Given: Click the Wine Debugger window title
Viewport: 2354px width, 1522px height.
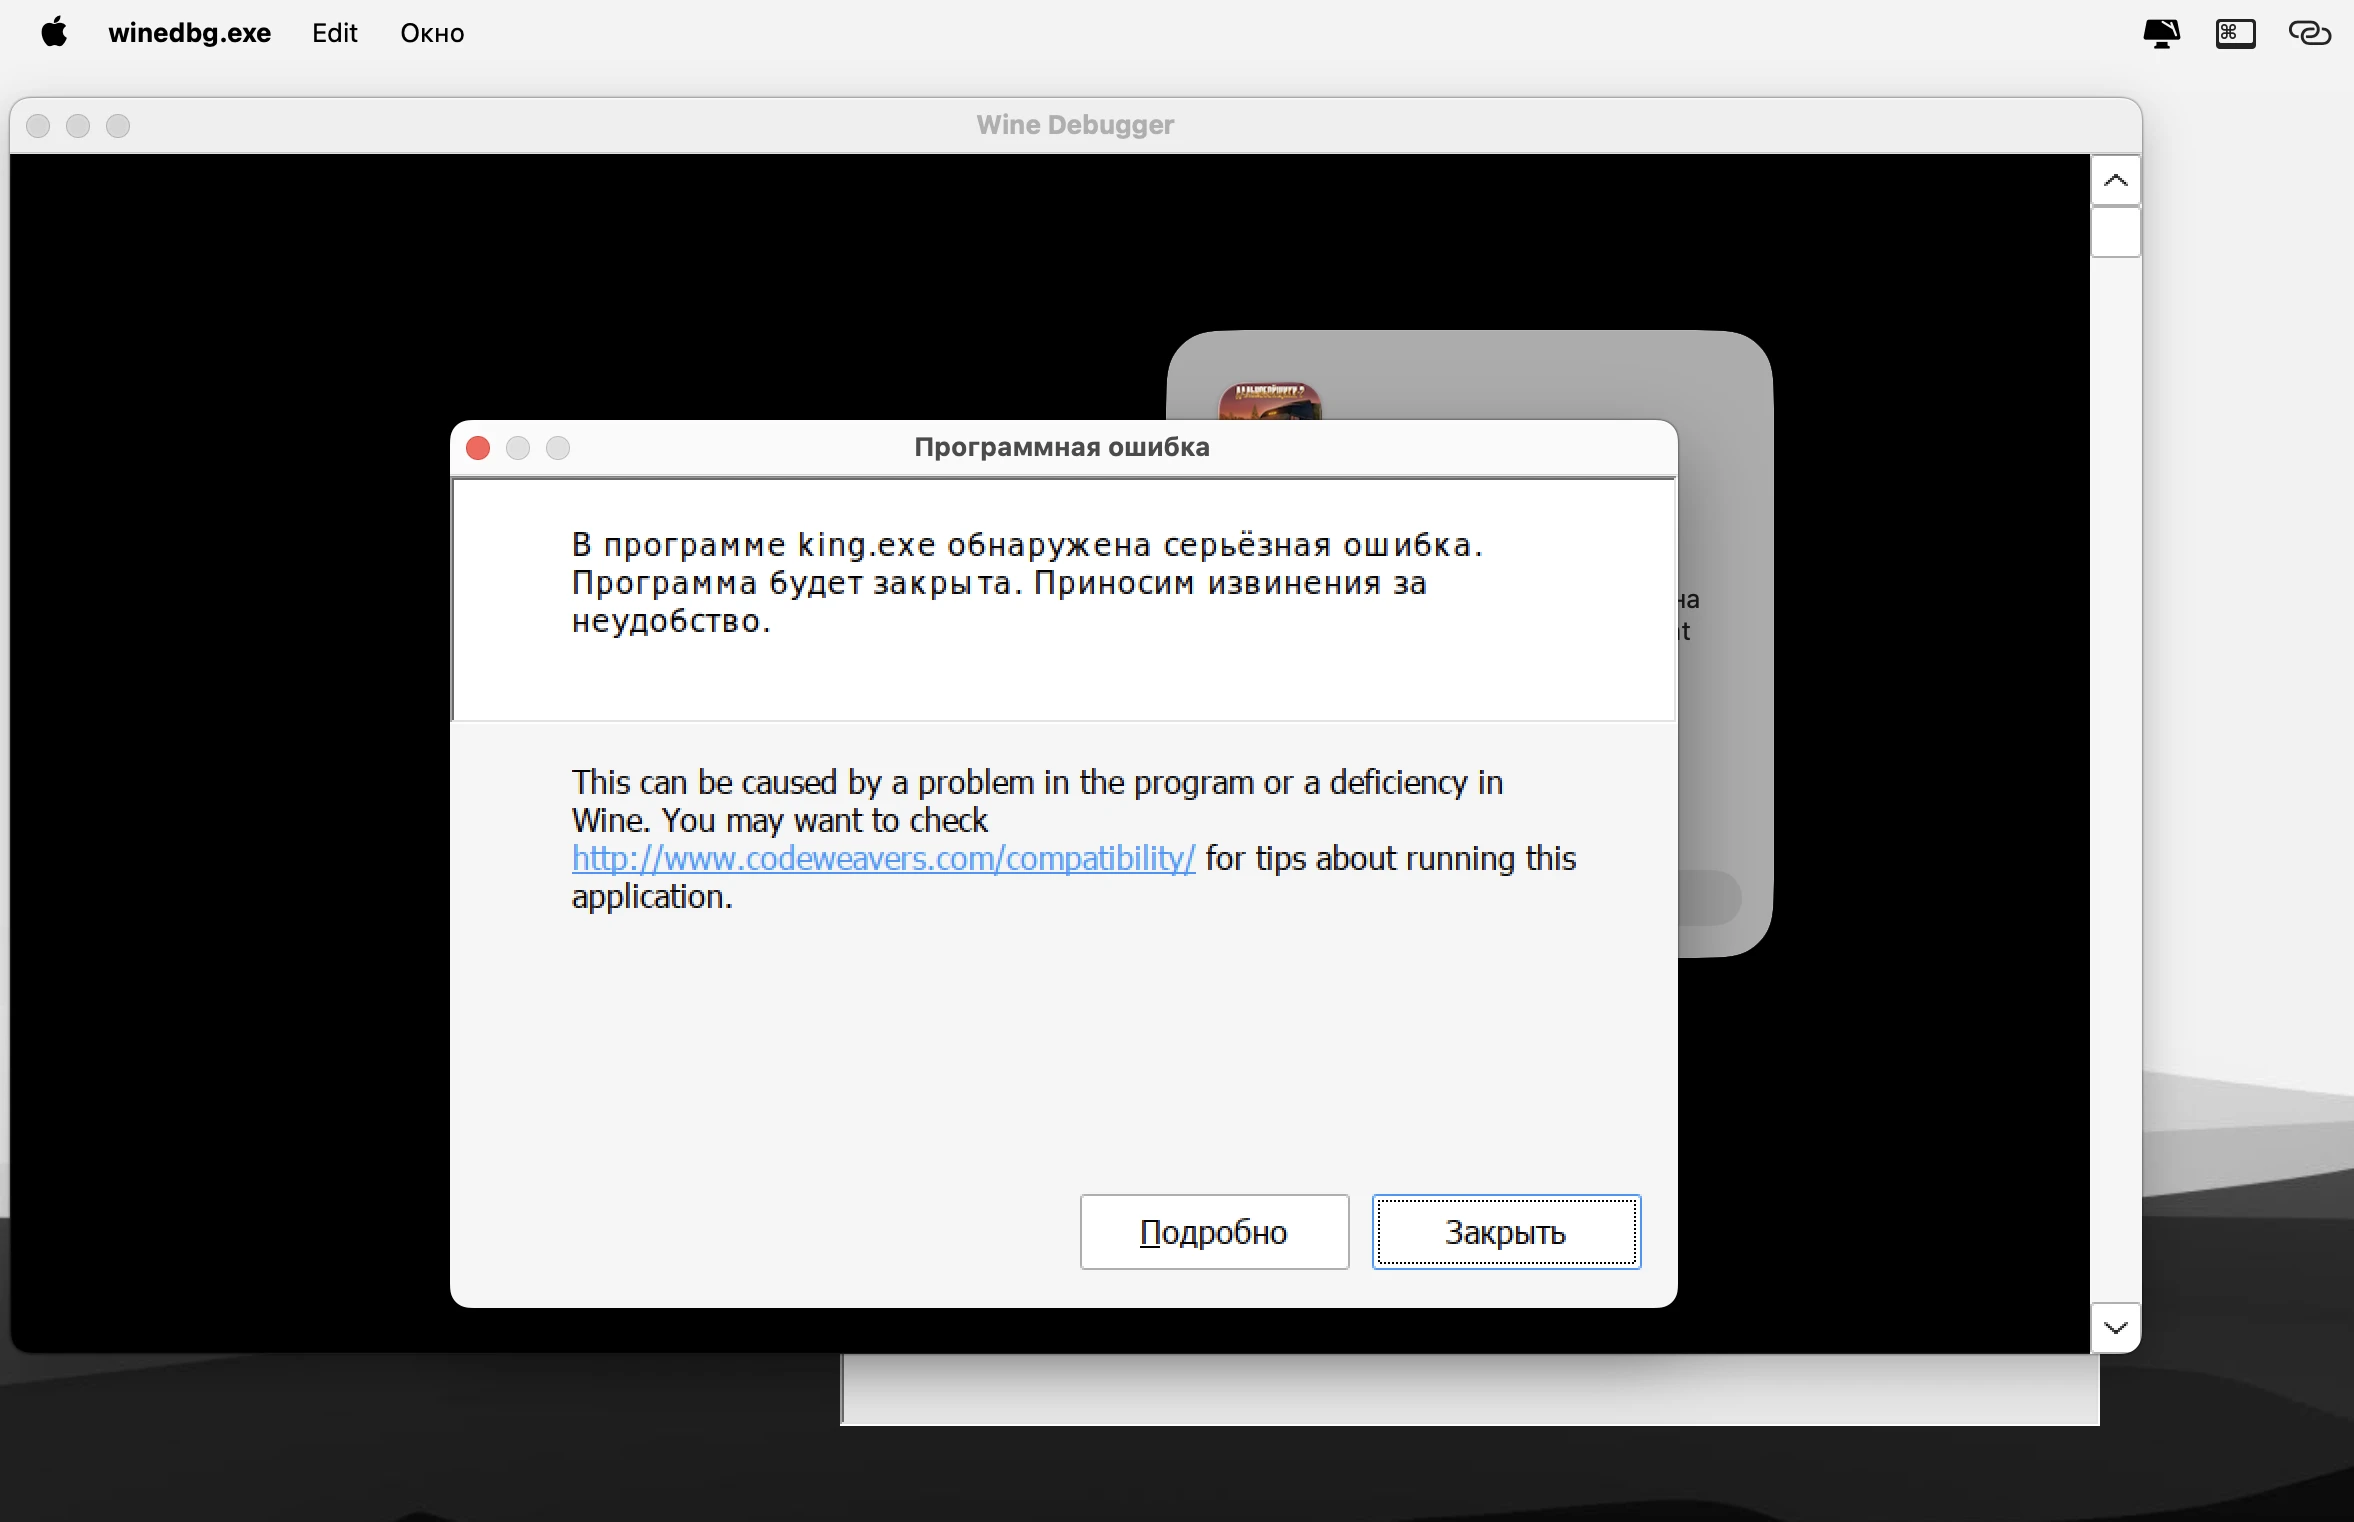Looking at the screenshot, I should click(x=1075, y=125).
